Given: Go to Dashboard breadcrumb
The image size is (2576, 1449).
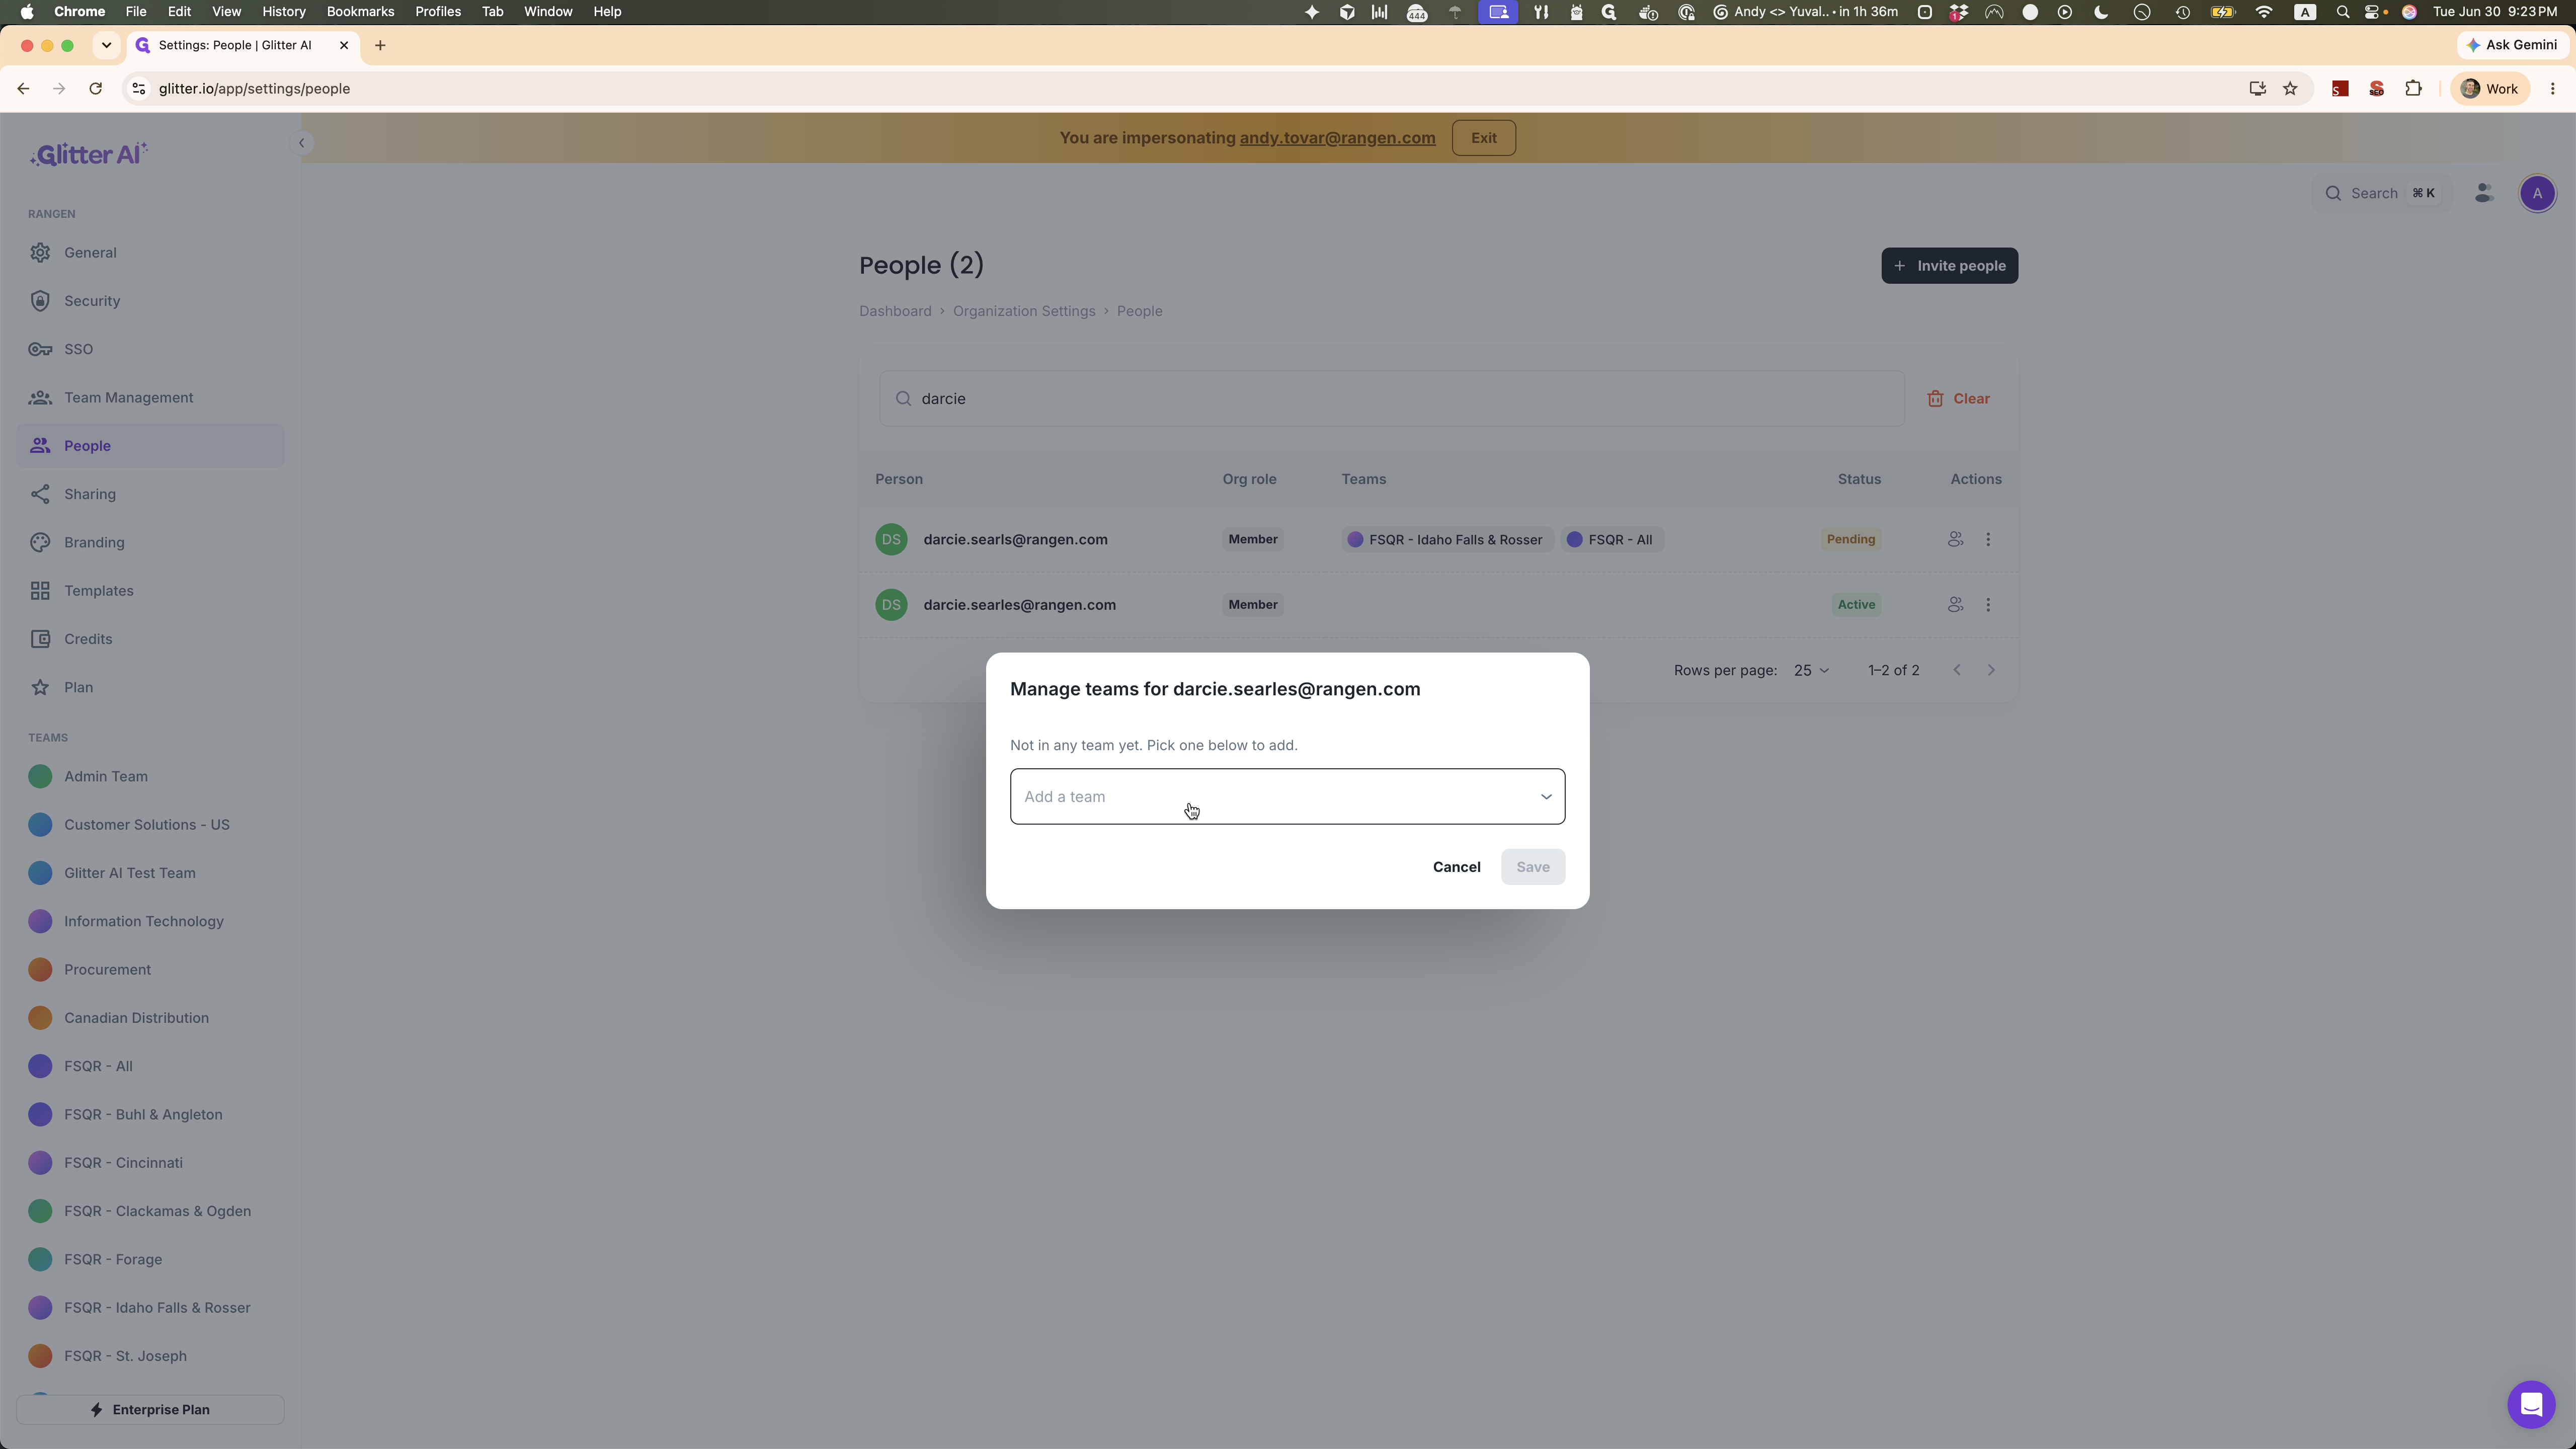Looking at the screenshot, I should click(x=895, y=311).
